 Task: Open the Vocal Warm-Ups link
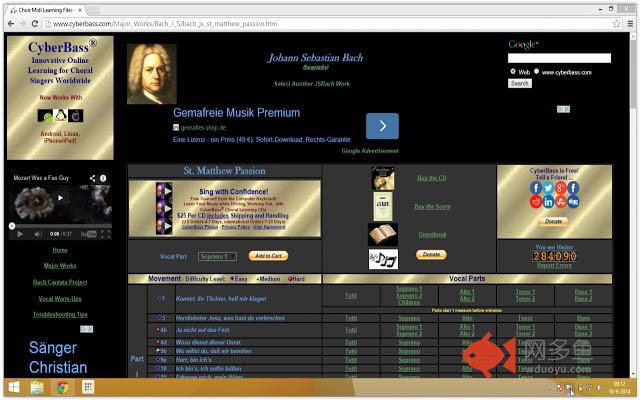tap(60, 298)
